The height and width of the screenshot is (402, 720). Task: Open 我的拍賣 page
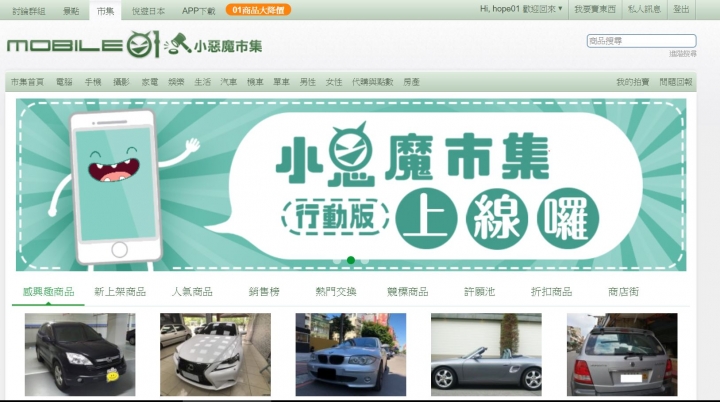pyautogui.click(x=633, y=82)
